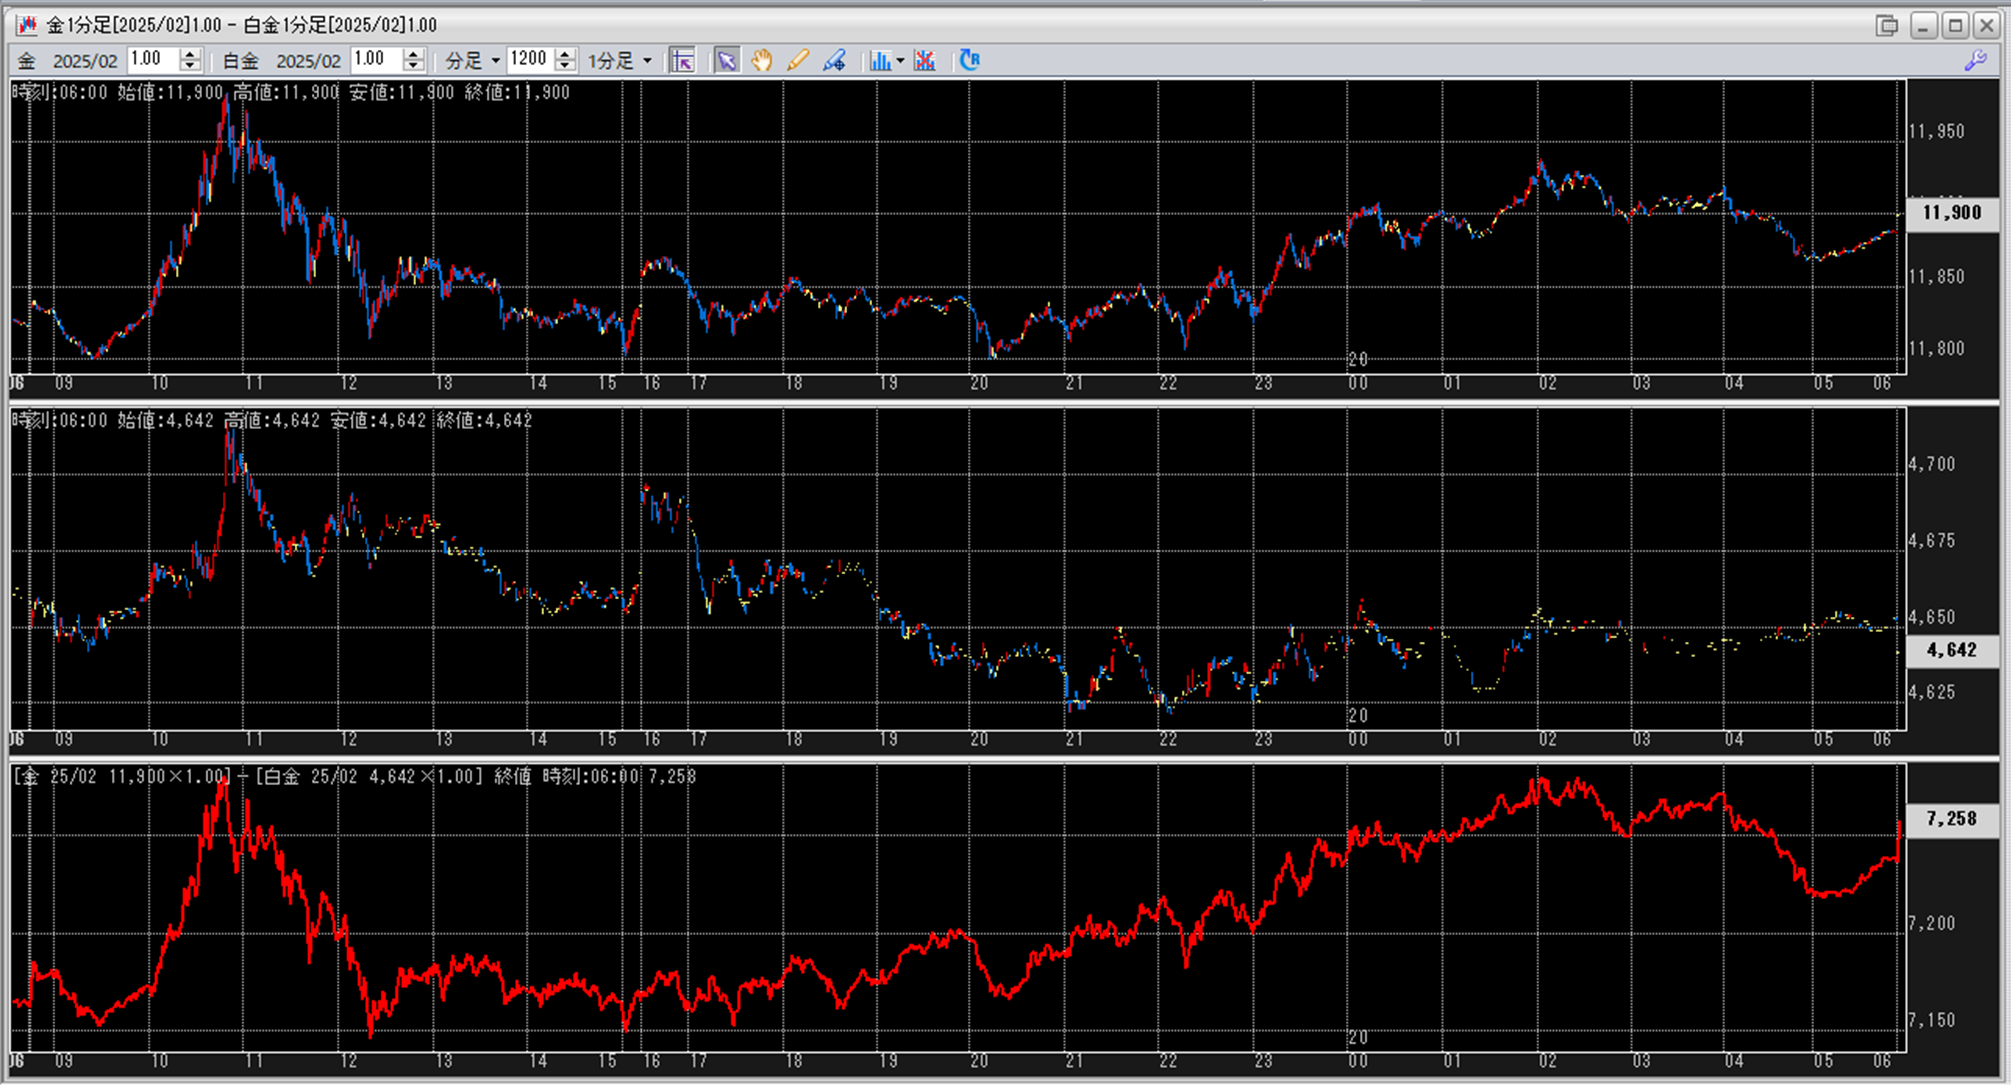Decrease the 白金 multiplier spinner value
This screenshot has width=2011, height=1086.
(x=413, y=67)
